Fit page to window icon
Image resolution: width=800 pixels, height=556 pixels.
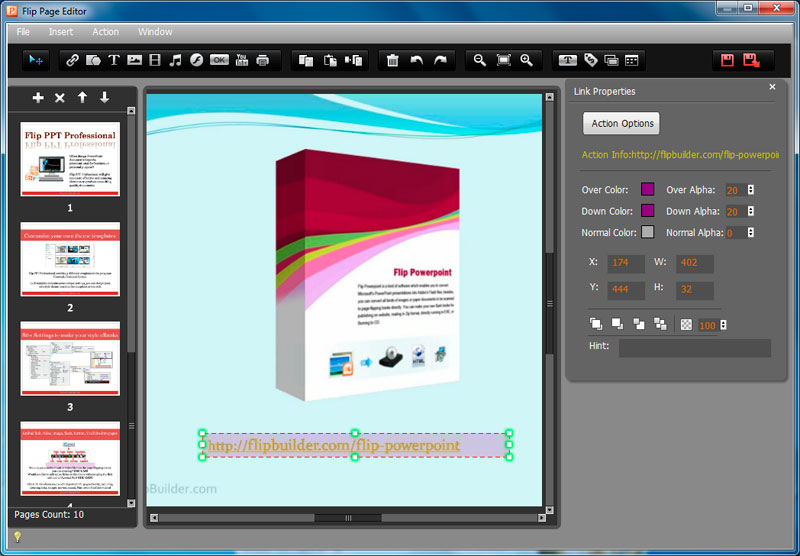[504, 60]
